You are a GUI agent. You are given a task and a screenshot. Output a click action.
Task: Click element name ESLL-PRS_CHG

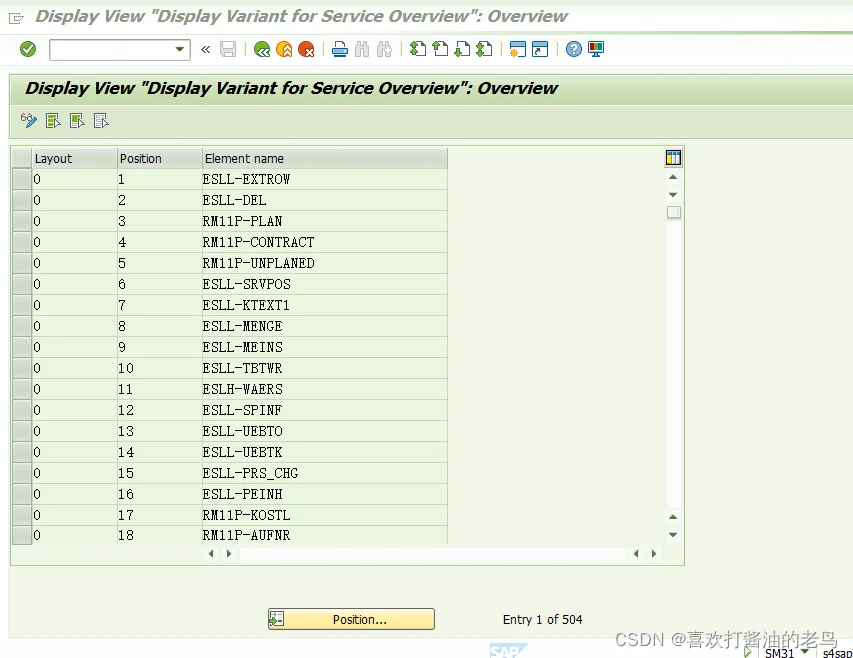point(250,473)
